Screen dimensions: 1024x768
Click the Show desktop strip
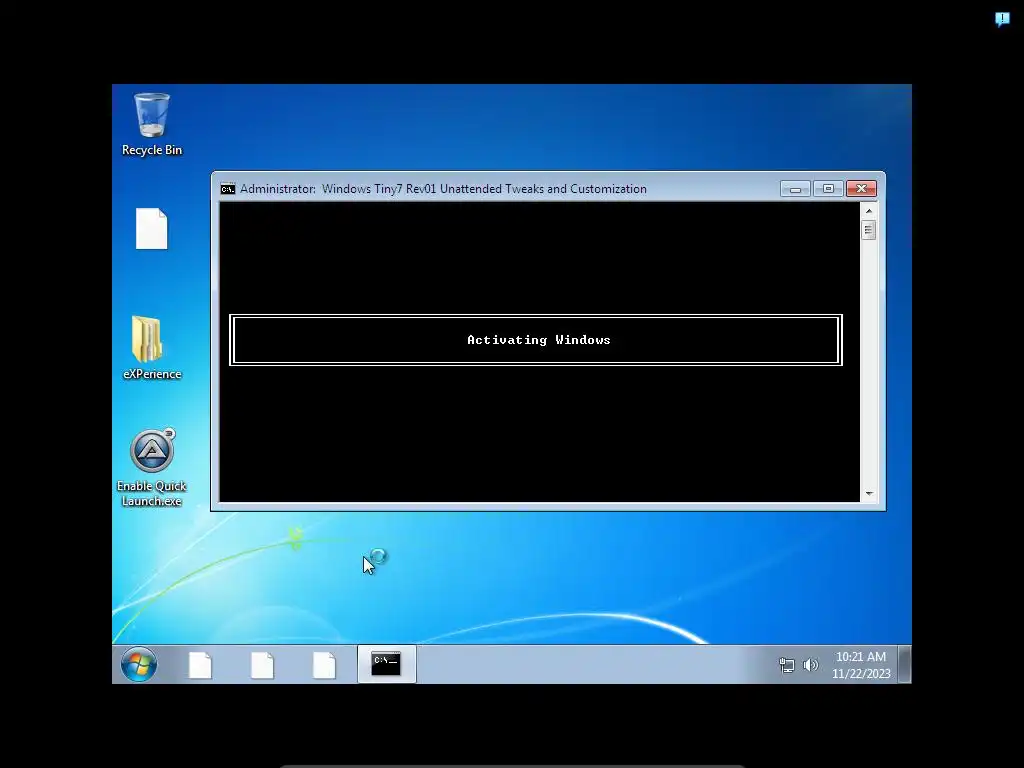tap(904, 664)
